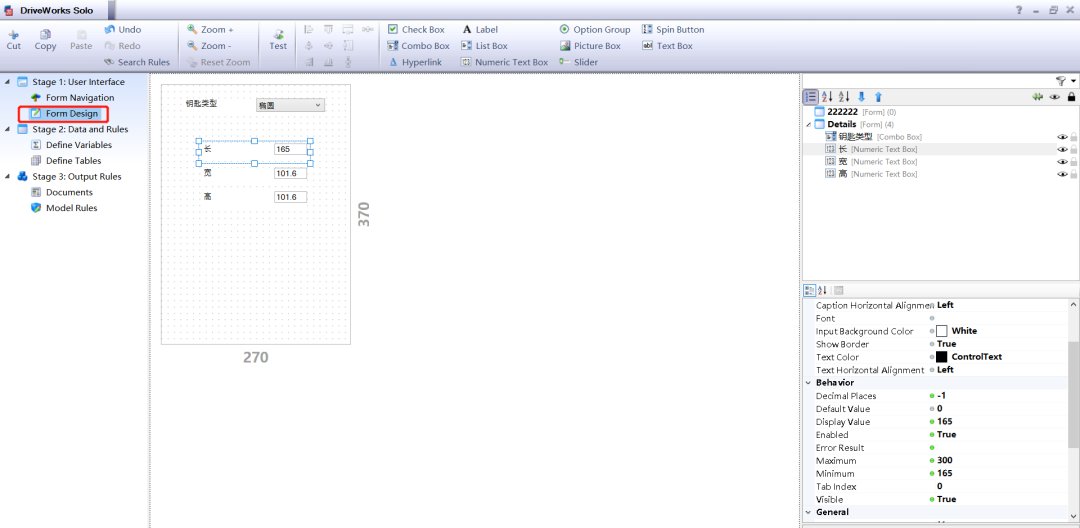Toggle visibility eye icon in list header
This screenshot has width=1080, height=528.
[x=1055, y=97]
